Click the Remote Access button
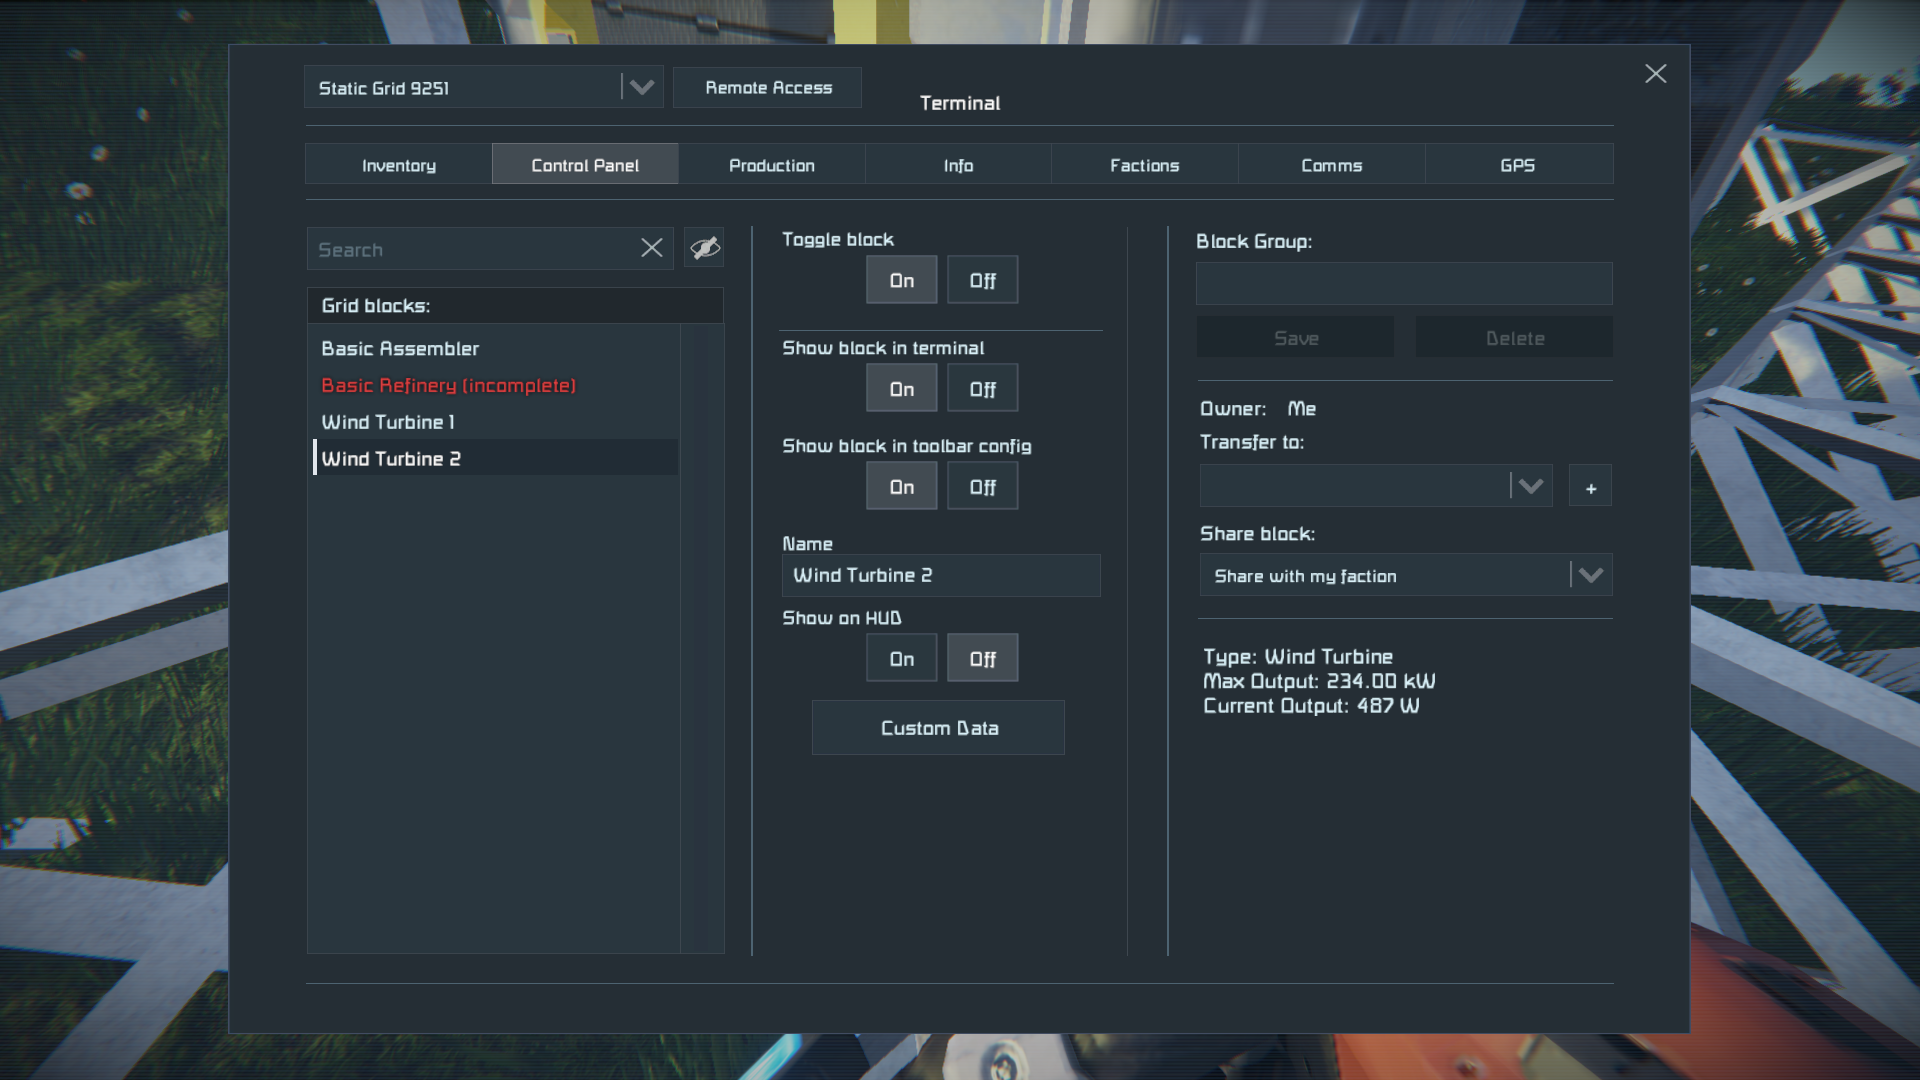The height and width of the screenshot is (1080, 1920). pos(768,88)
